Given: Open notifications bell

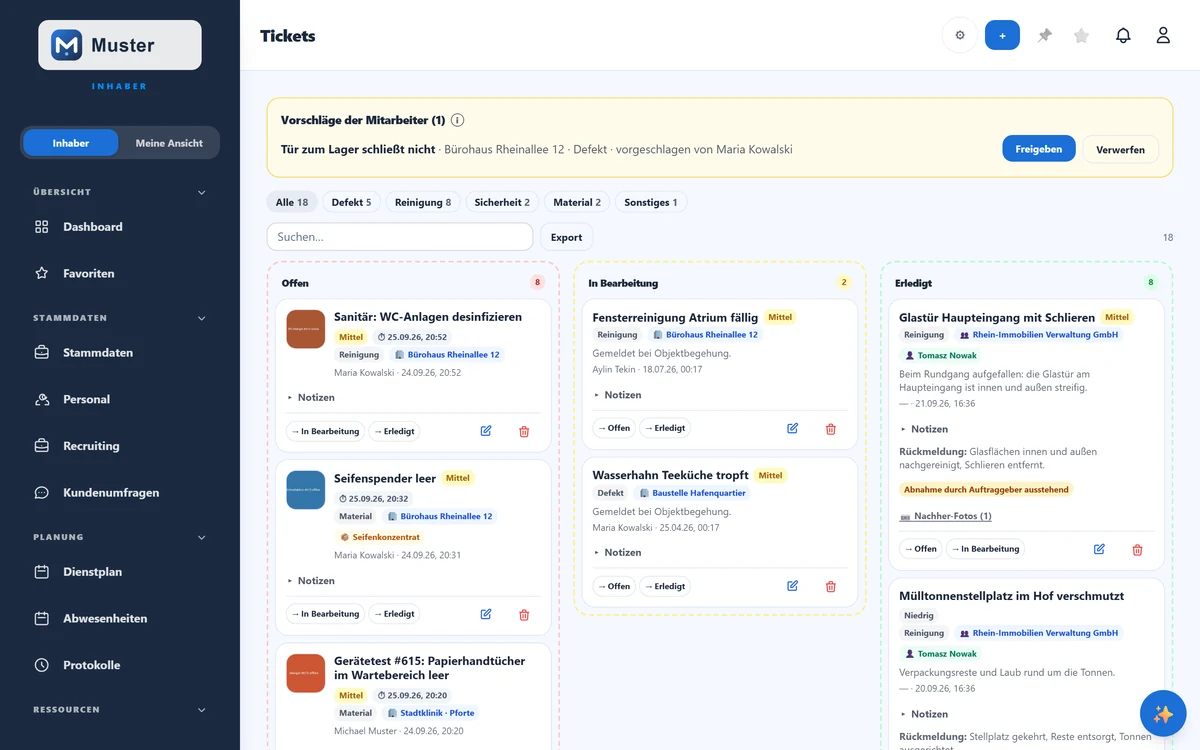Looking at the screenshot, I should pyautogui.click(x=1123, y=35).
